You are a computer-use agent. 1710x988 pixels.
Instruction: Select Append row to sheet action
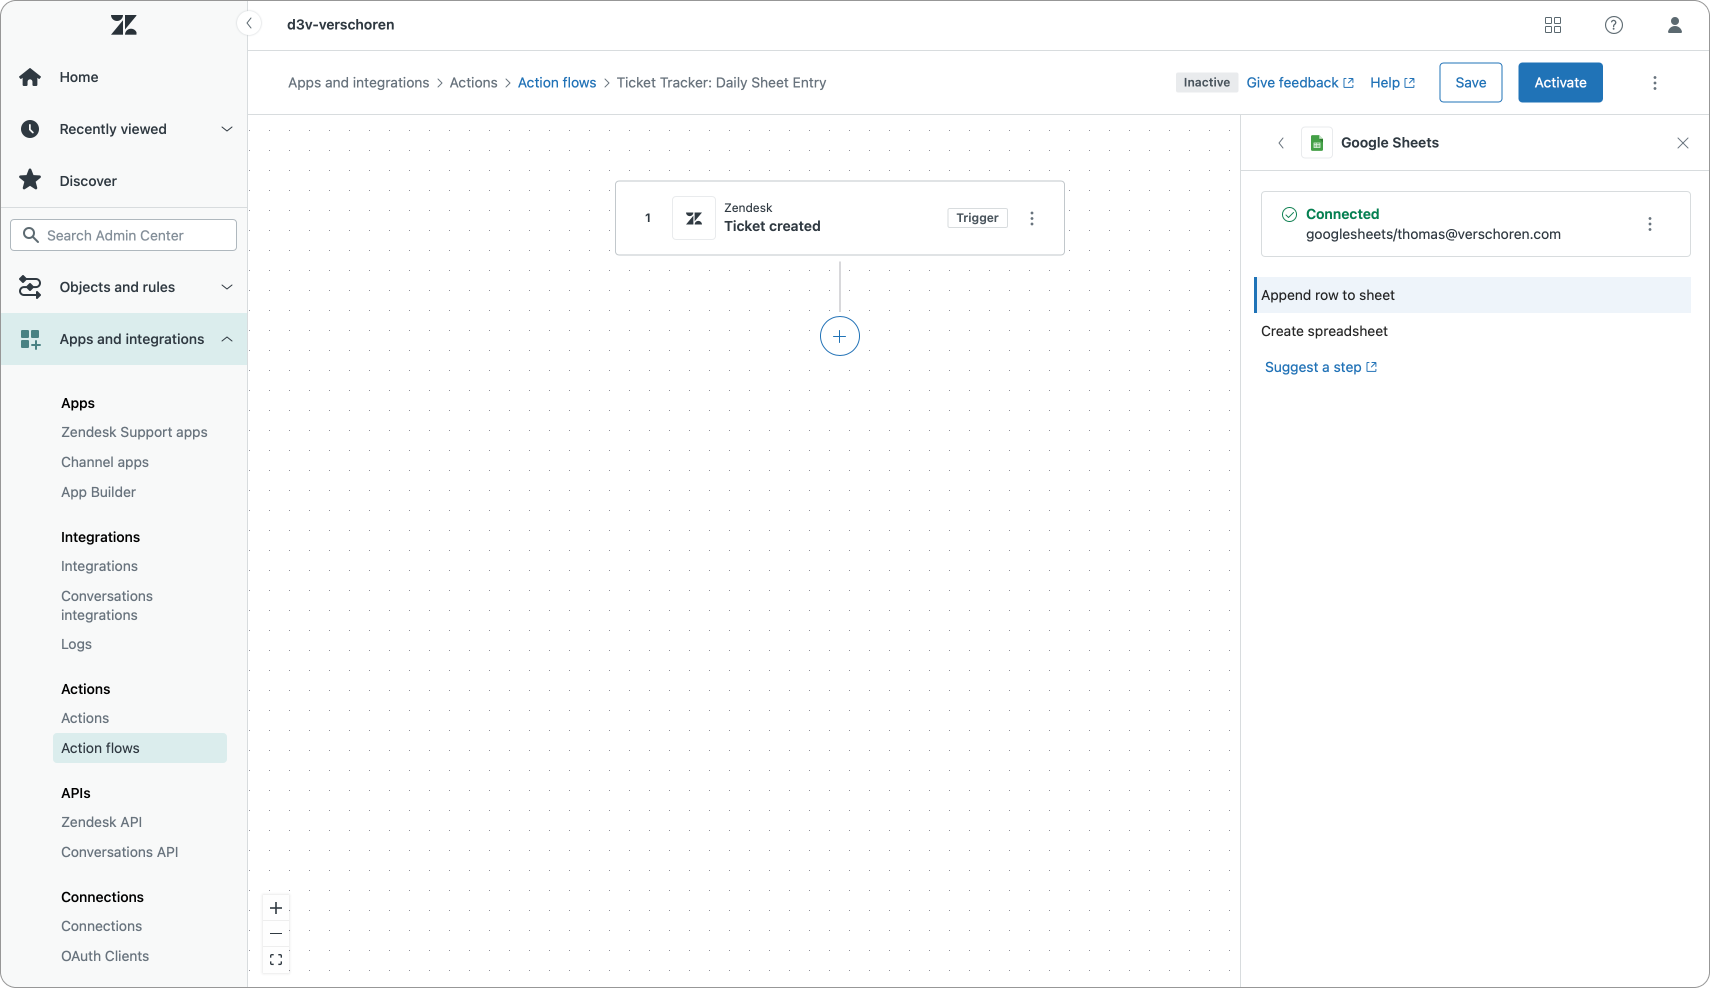tap(1472, 295)
